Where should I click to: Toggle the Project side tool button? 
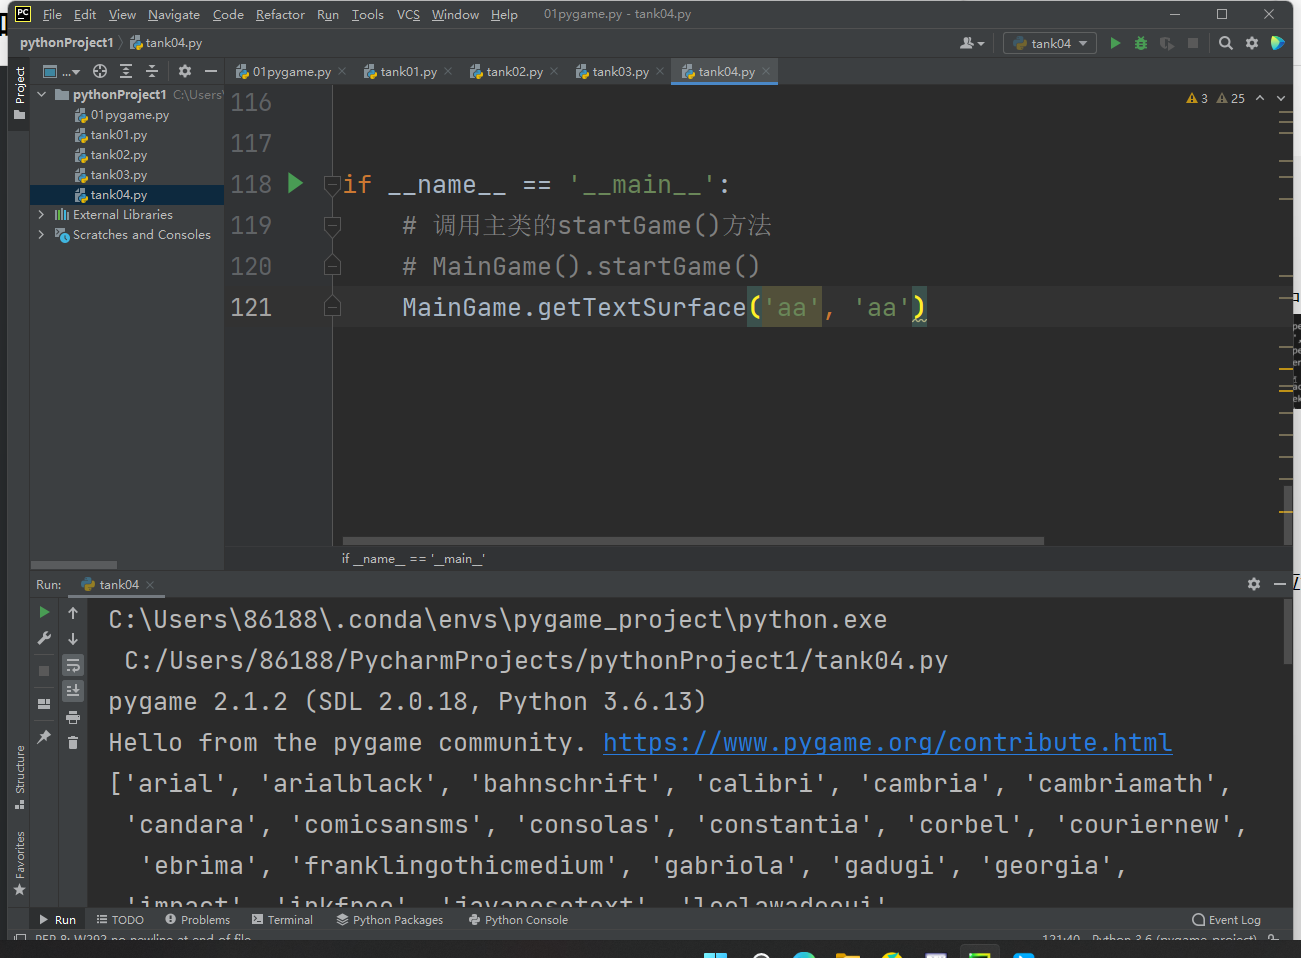(19, 93)
